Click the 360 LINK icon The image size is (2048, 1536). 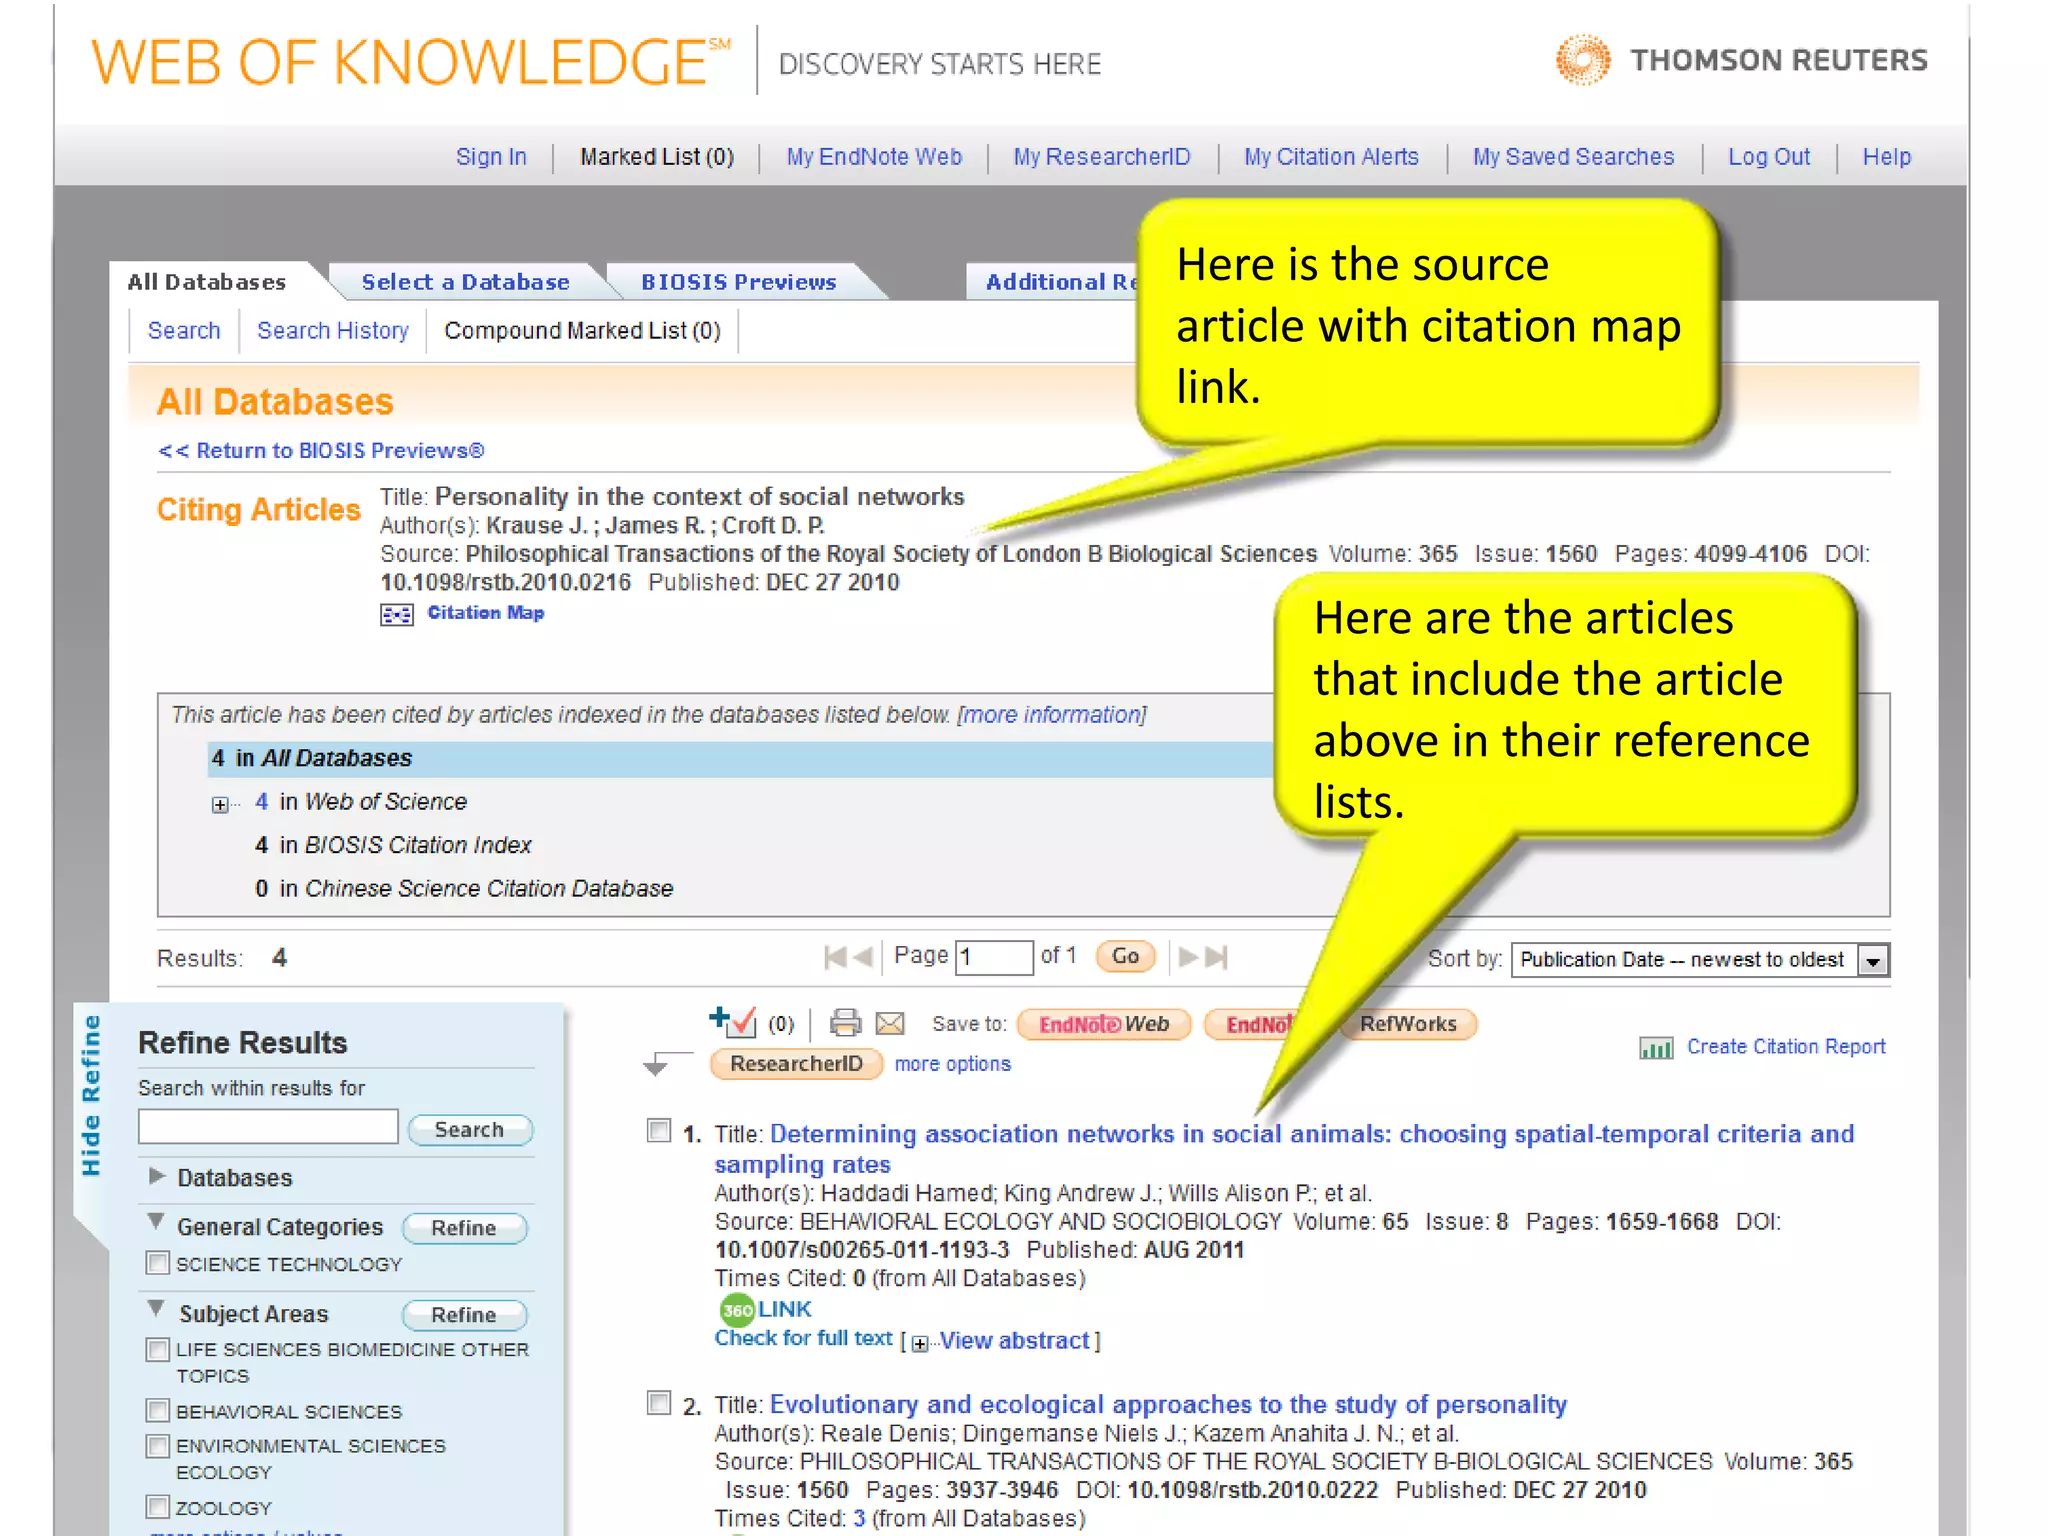737,1309
